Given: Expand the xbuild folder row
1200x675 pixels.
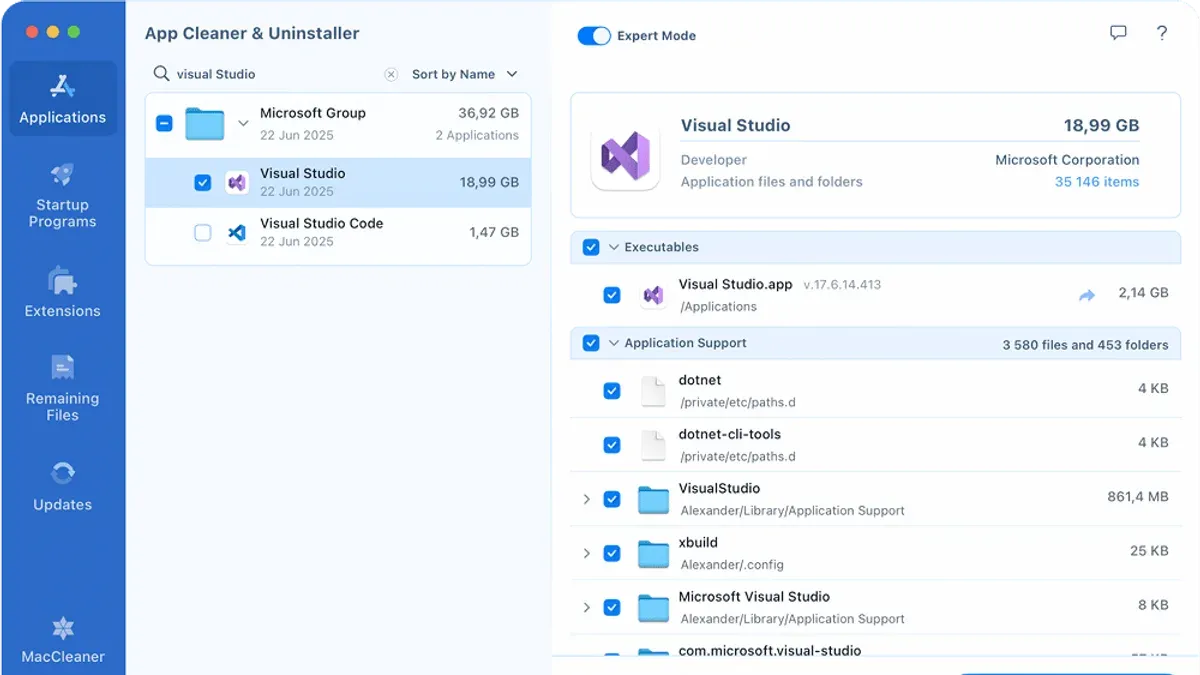Looking at the screenshot, I should point(586,553).
